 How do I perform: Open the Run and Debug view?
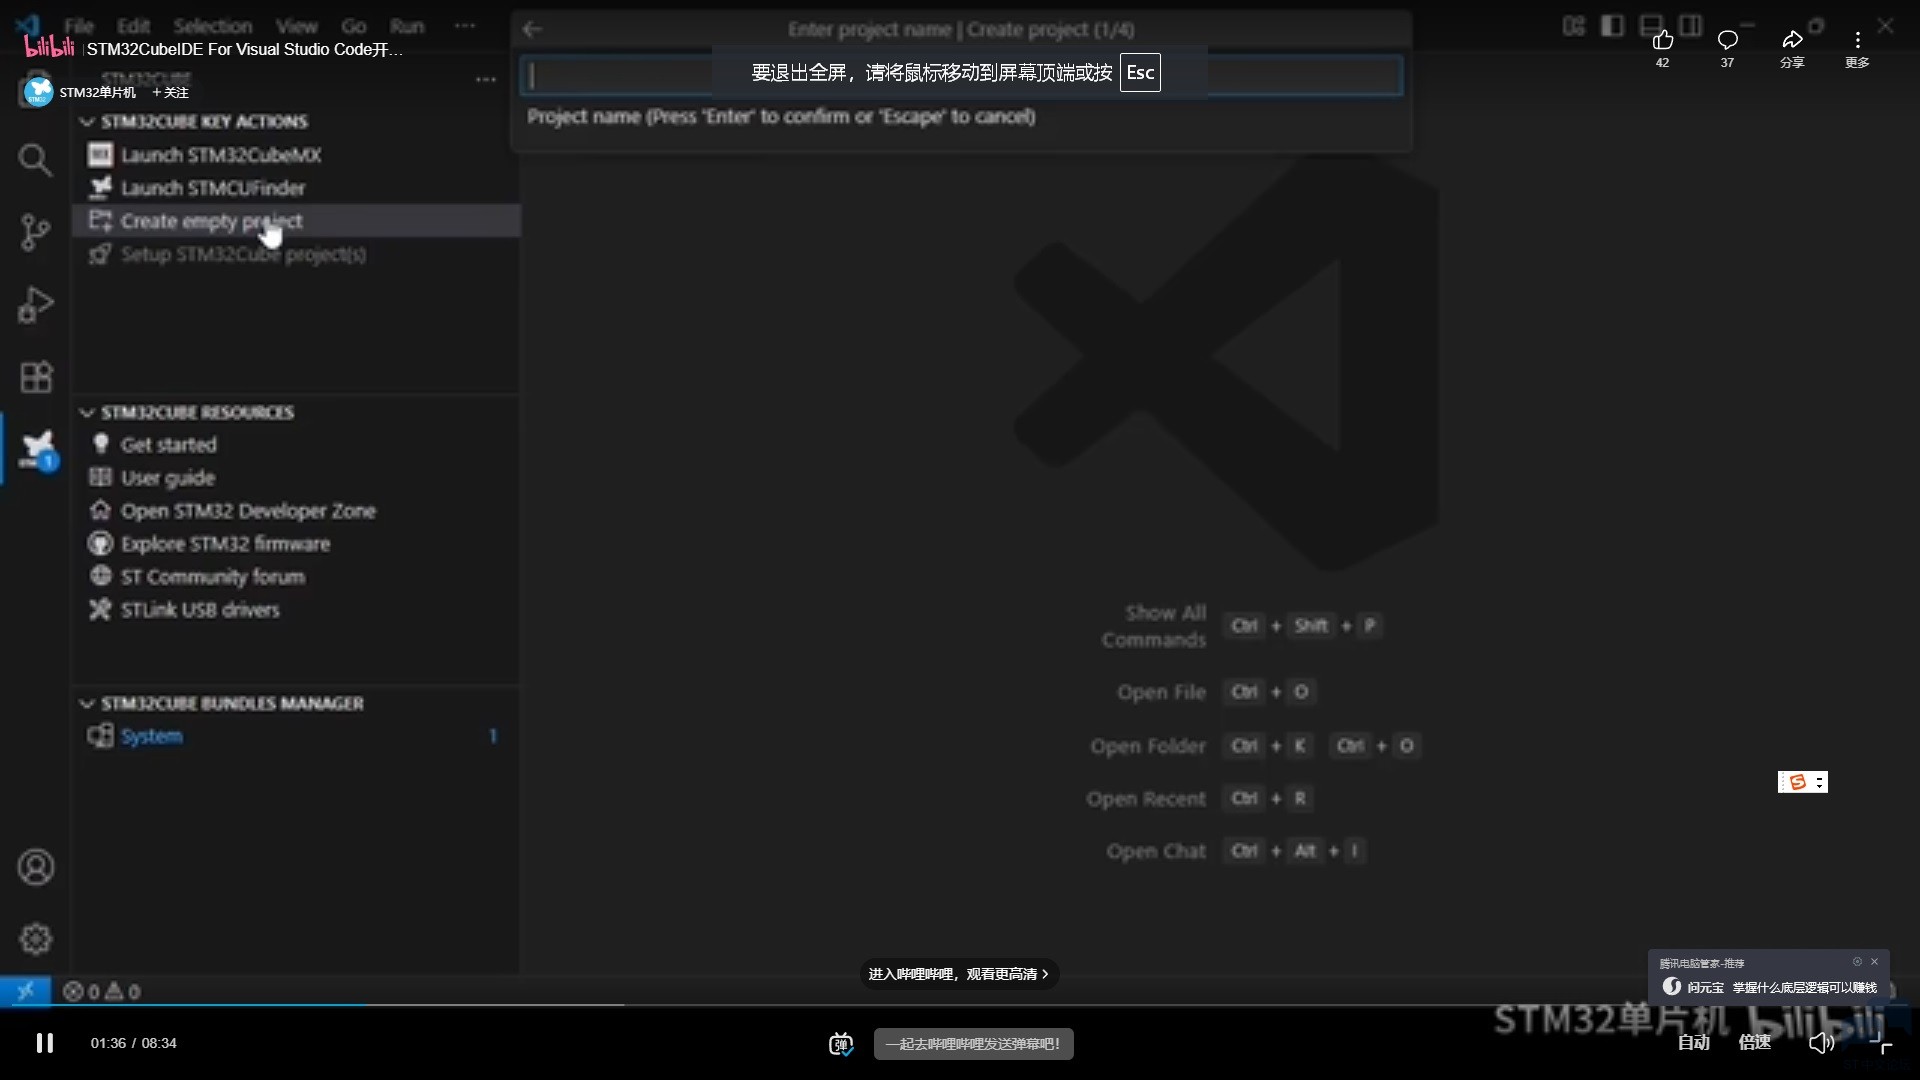[x=35, y=305]
